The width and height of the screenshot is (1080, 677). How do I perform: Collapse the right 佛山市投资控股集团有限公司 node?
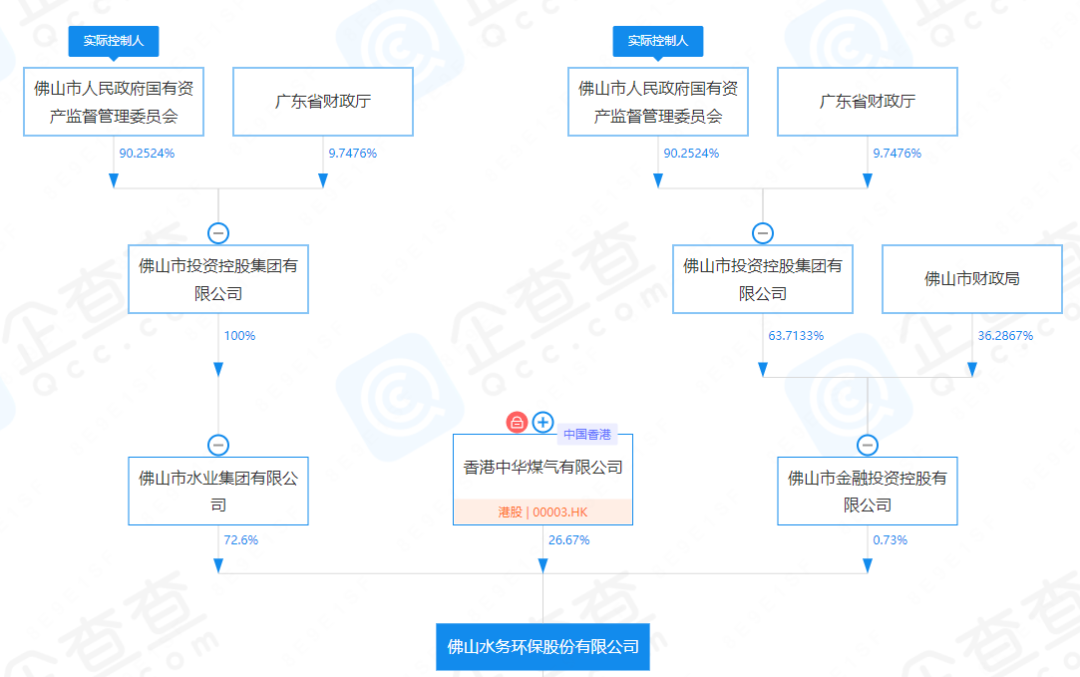coord(762,233)
